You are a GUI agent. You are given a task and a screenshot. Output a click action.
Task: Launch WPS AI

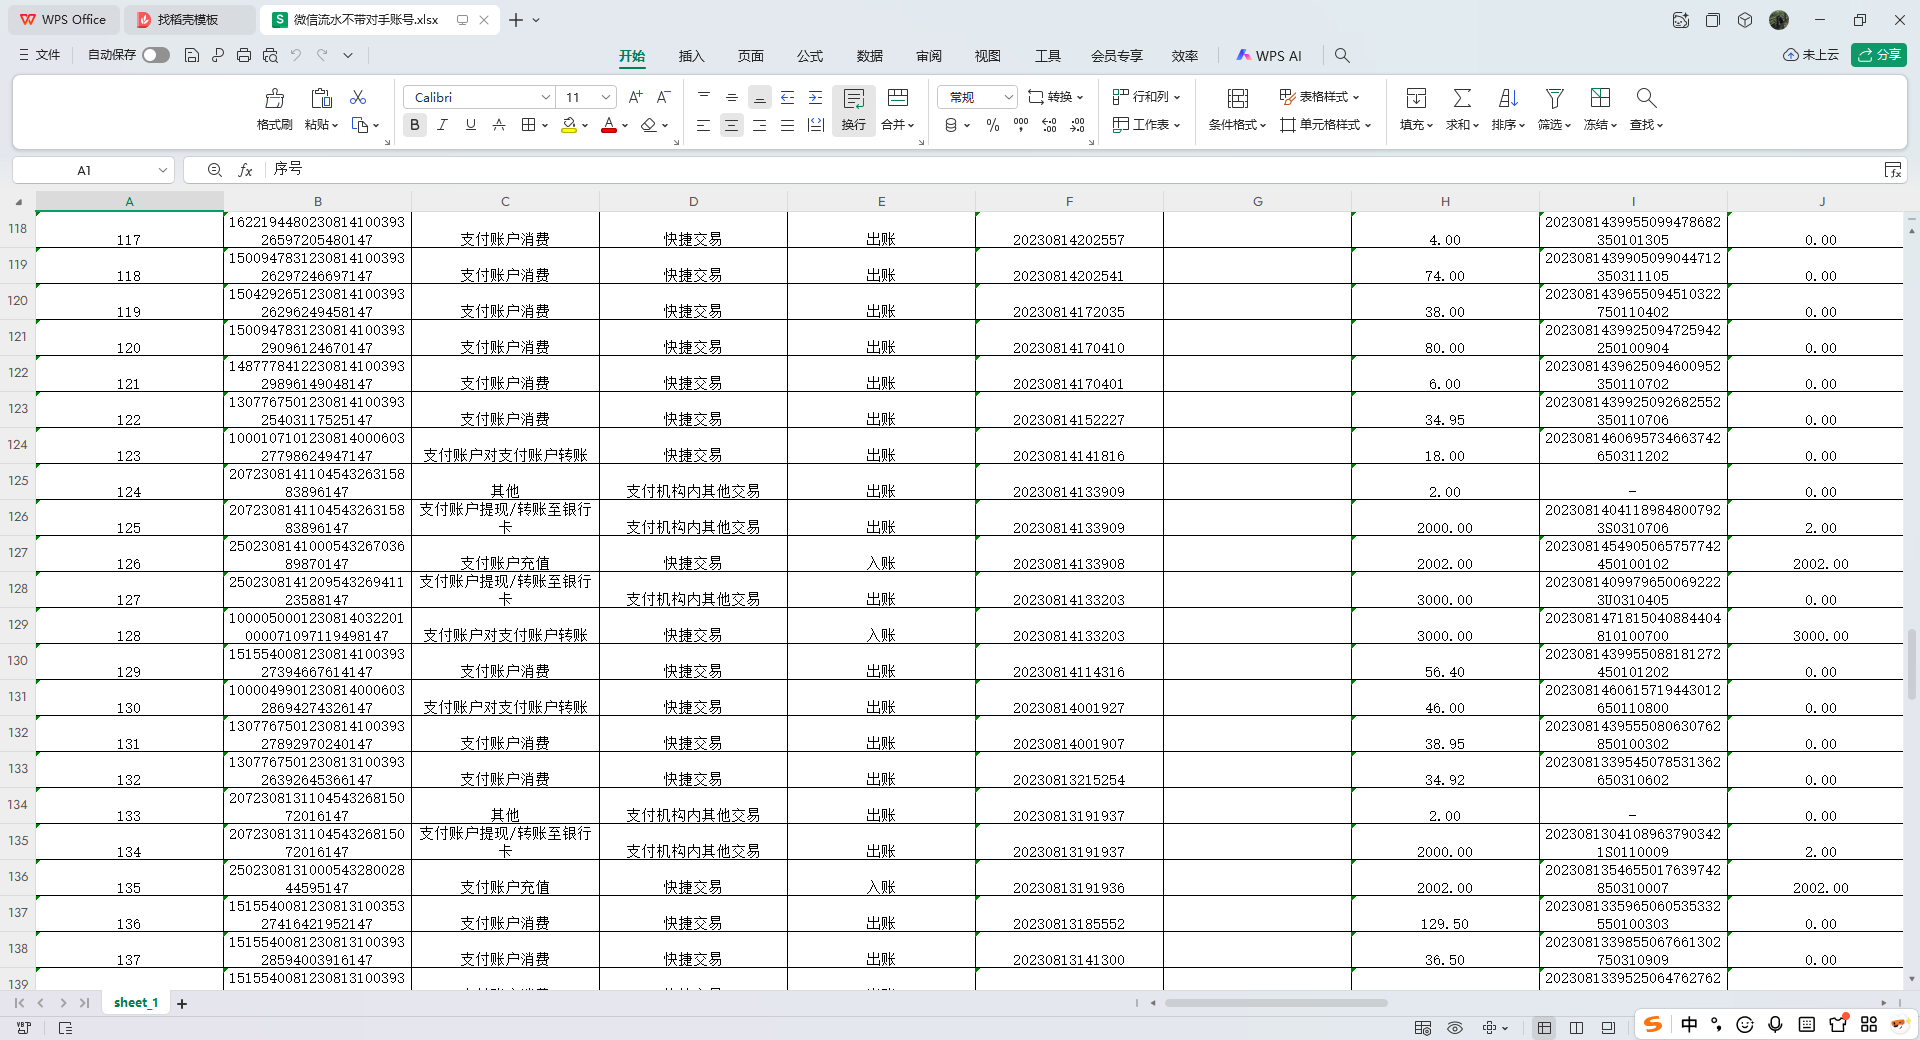(x=1268, y=56)
